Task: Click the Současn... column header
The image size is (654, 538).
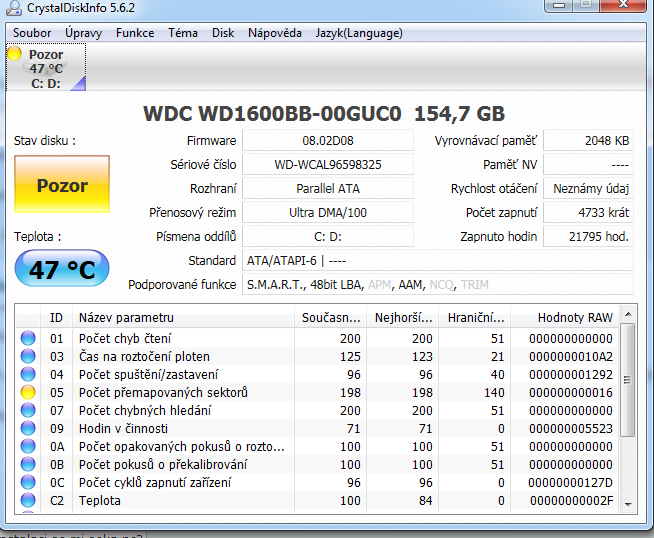Action: [x=330, y=317]
